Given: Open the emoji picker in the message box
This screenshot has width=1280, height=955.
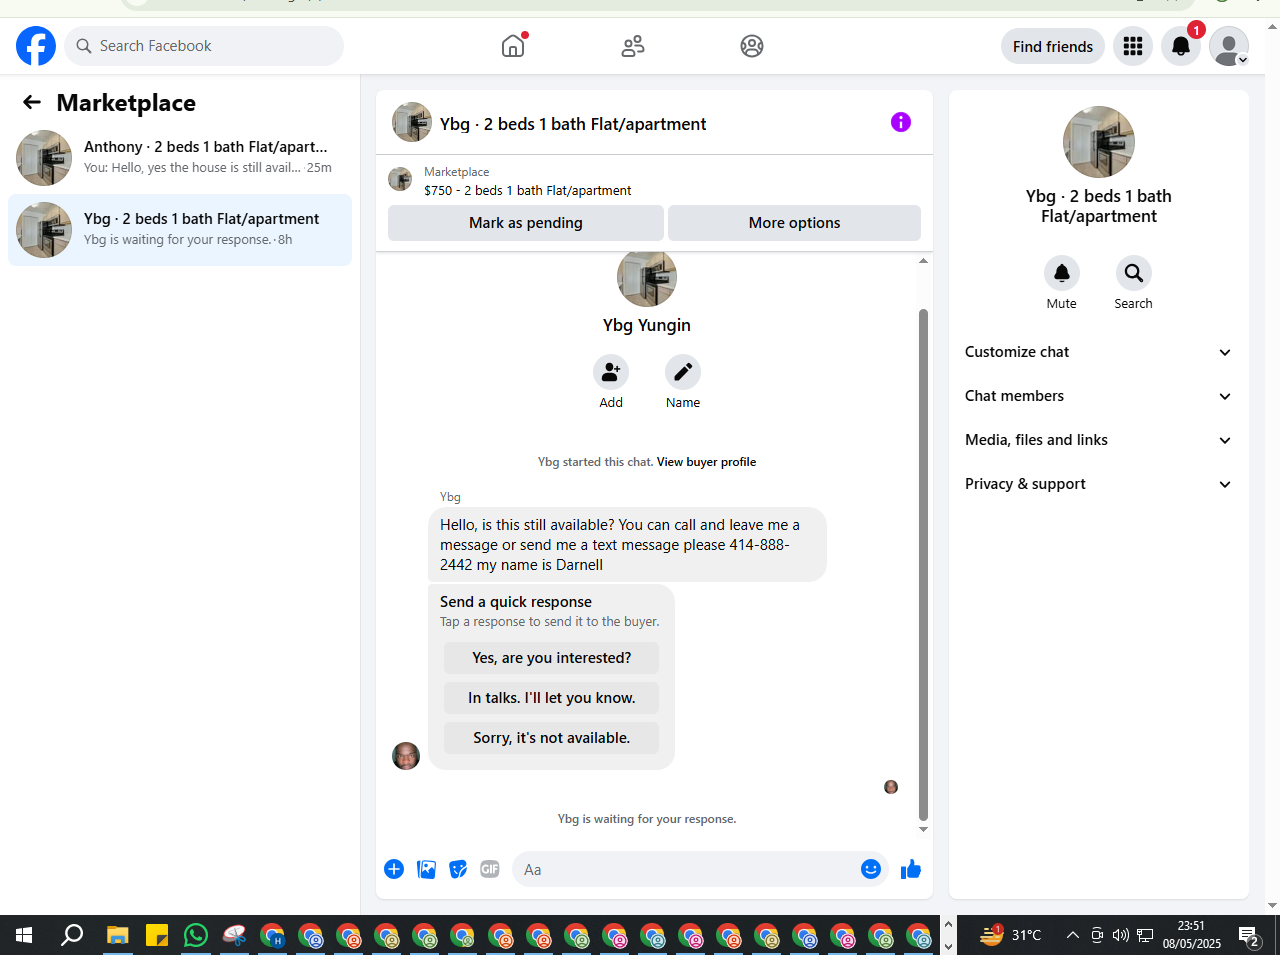Looking at the screenshot, I should click(871, 869).
